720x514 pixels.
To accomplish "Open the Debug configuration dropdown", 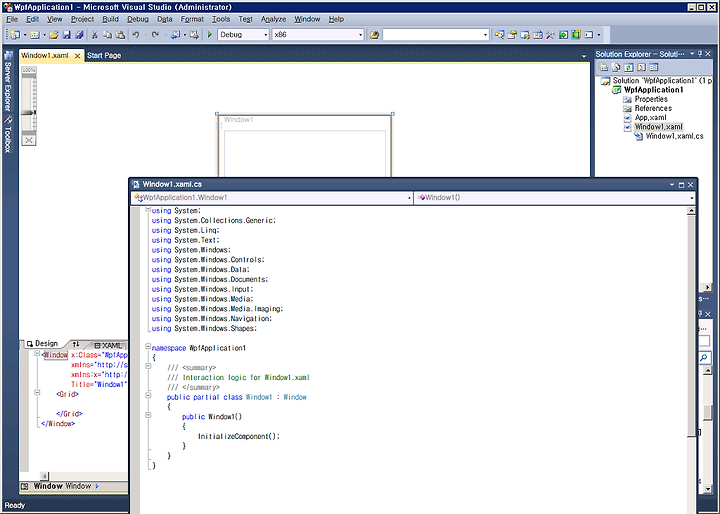I will tap(265, 35).
